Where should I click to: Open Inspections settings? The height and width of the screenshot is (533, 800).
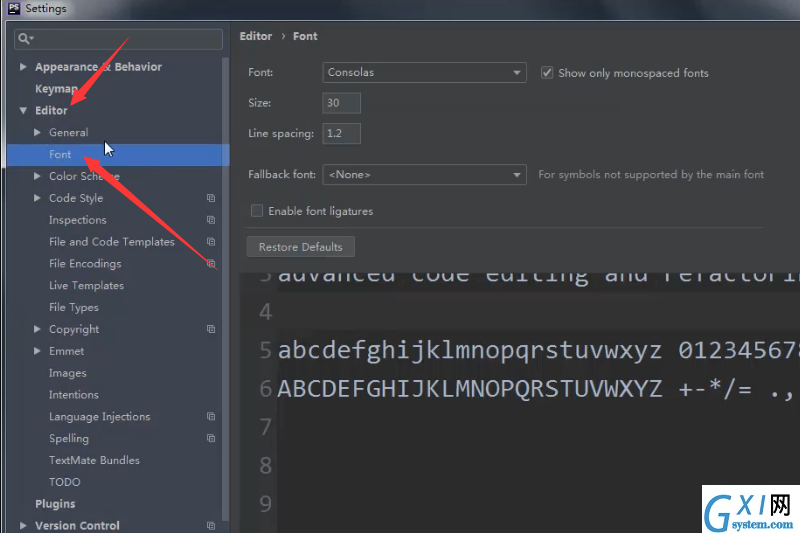coord(78,220)
